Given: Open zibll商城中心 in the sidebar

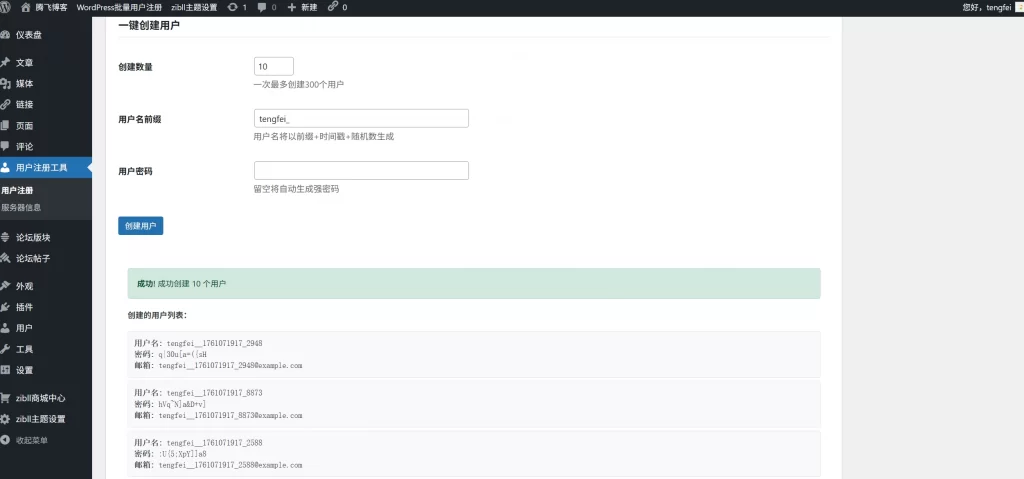Looking at the screenshot, I should point(40,397).
